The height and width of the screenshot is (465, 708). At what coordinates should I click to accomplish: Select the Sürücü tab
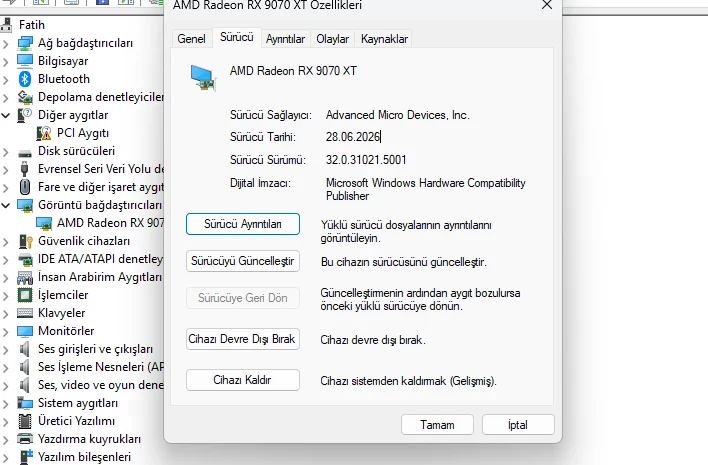click(237, 37)
